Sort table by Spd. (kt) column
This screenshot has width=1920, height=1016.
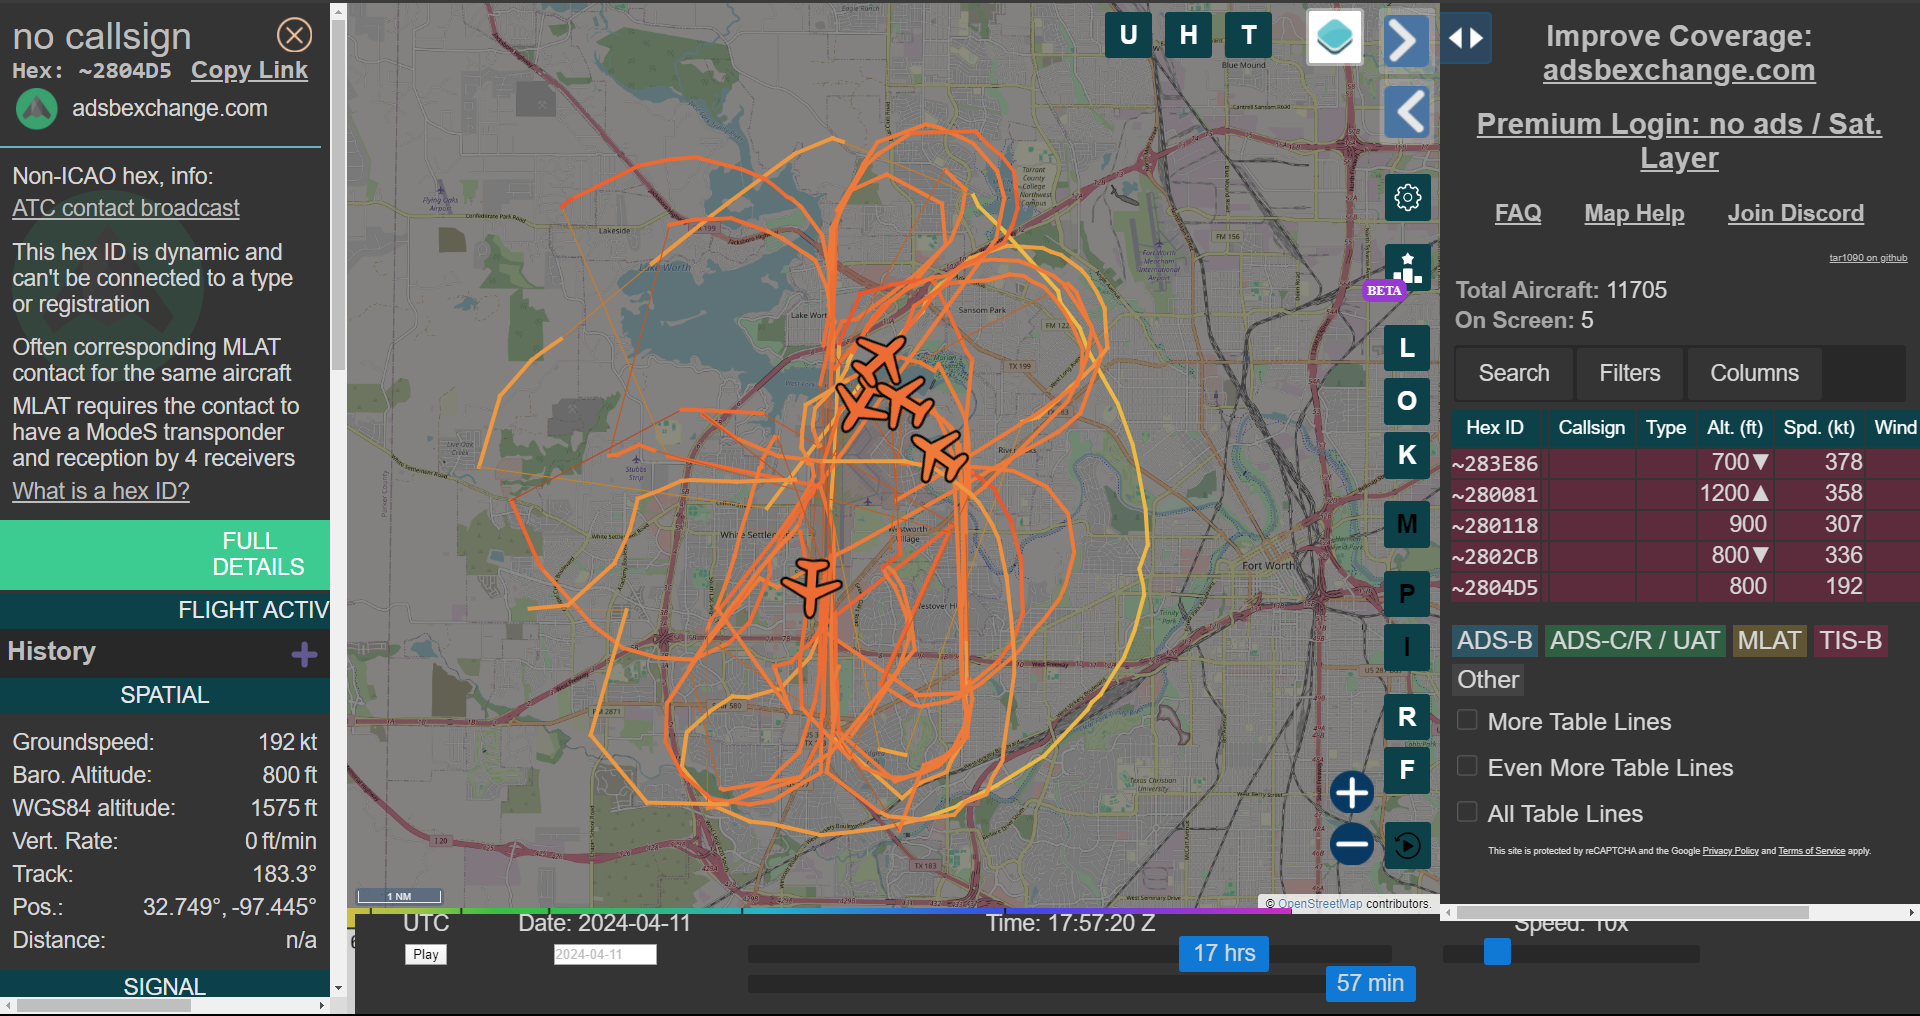point(1819,428)
